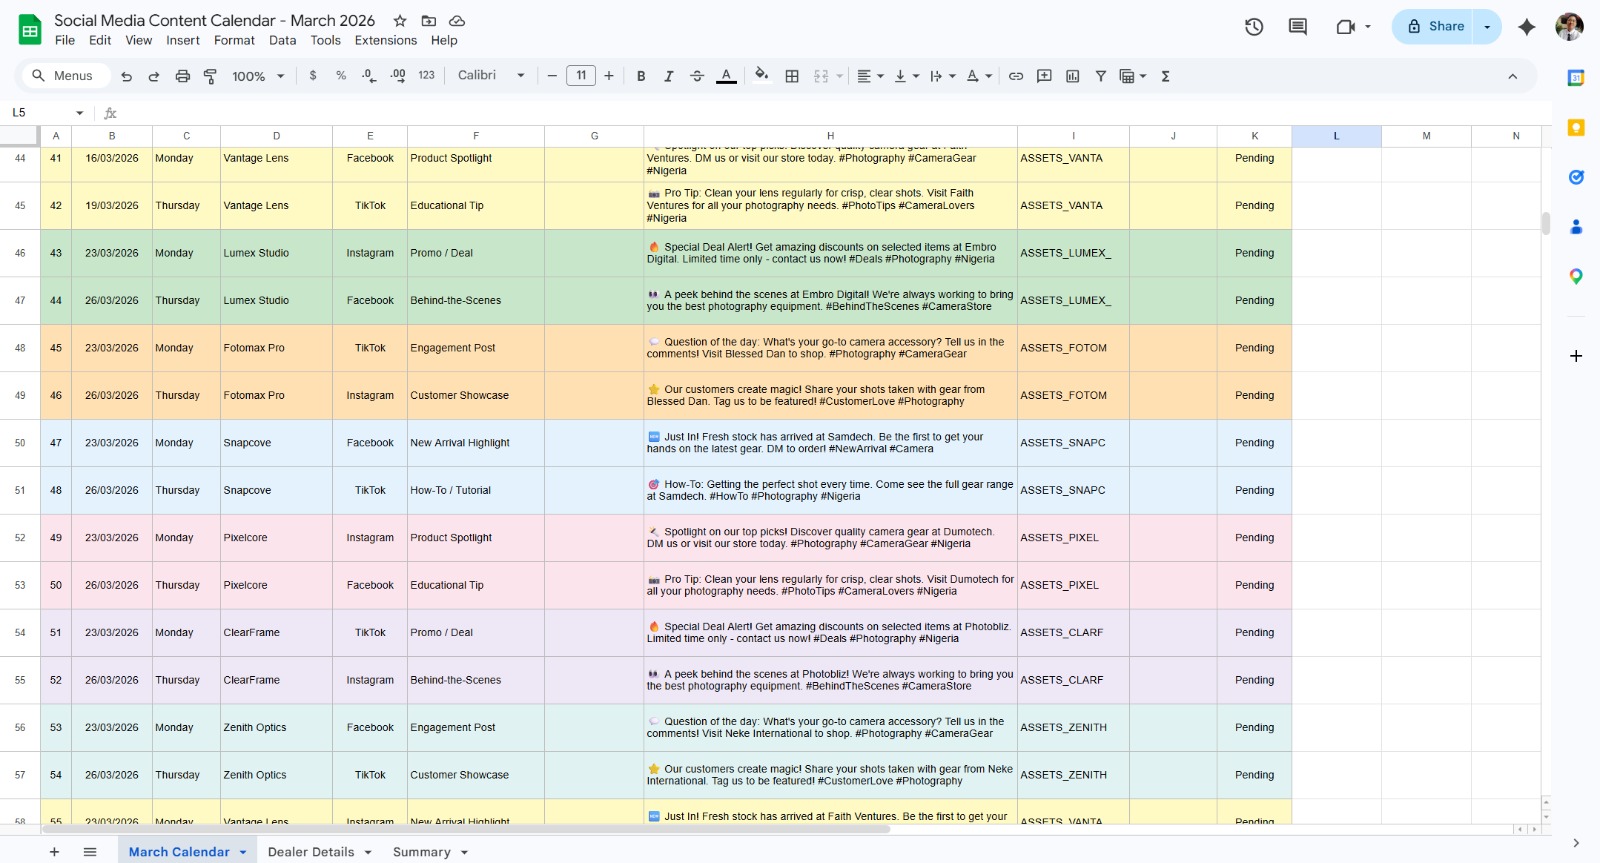
Task: Decrease font size
Action: click(x=552, y=76)
